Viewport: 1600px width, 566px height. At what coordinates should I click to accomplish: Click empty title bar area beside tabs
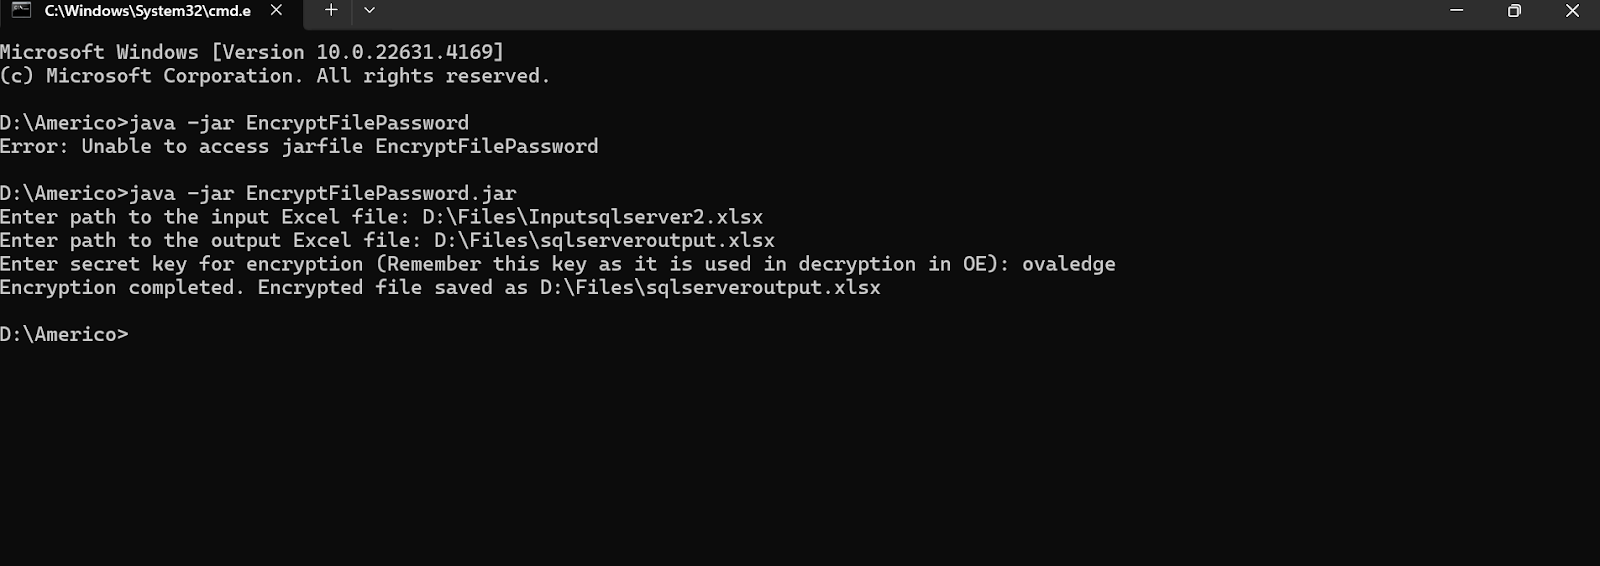pyautogui.click(x=900, y=11)
